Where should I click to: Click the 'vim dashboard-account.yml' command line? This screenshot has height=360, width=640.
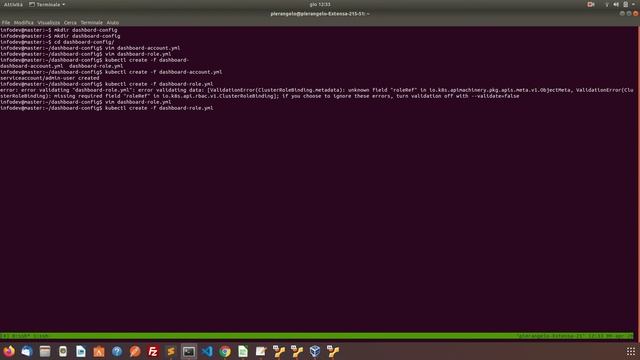click(90, 48)
